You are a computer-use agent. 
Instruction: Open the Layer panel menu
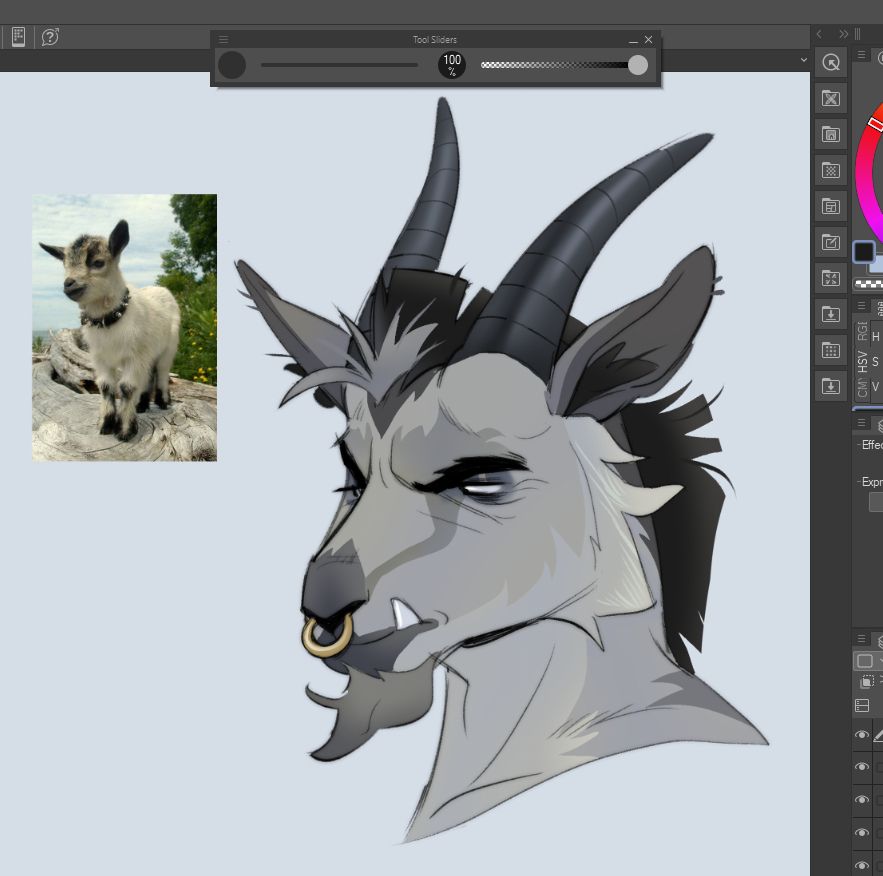tap(861, 638)
